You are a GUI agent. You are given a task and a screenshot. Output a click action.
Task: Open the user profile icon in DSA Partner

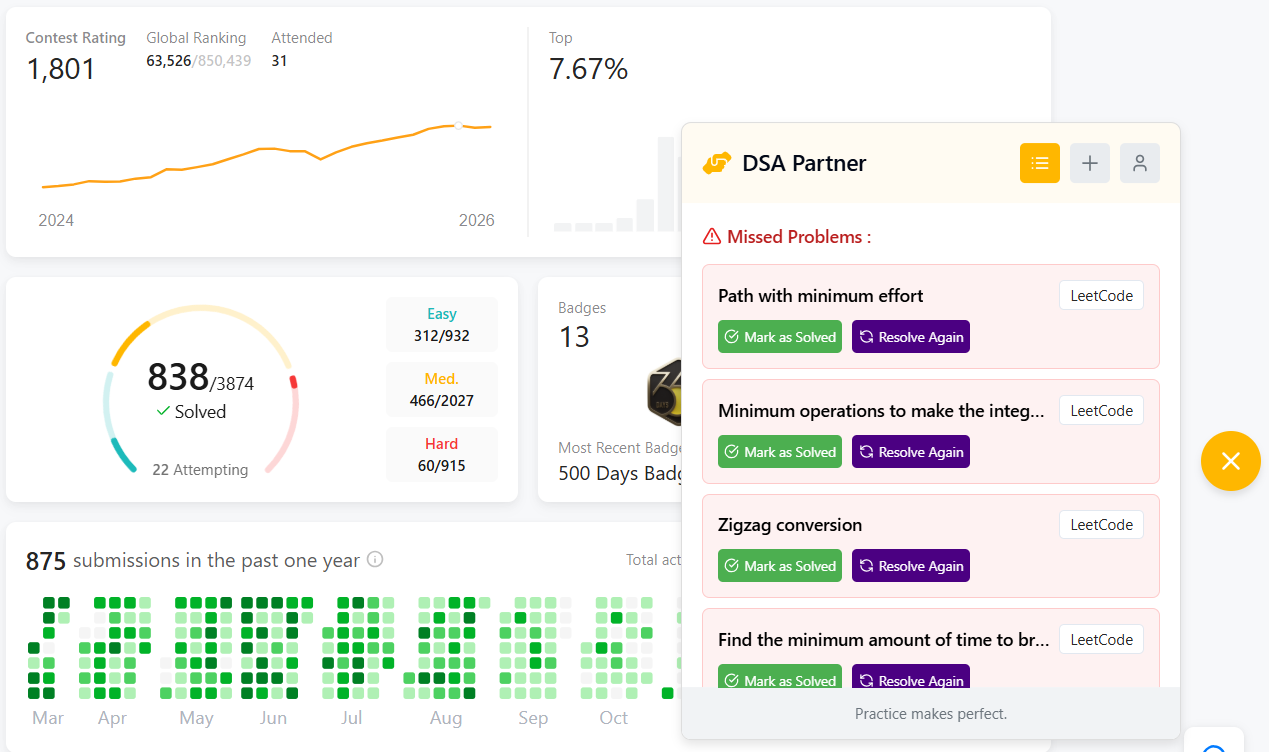tap(1140, 163)
